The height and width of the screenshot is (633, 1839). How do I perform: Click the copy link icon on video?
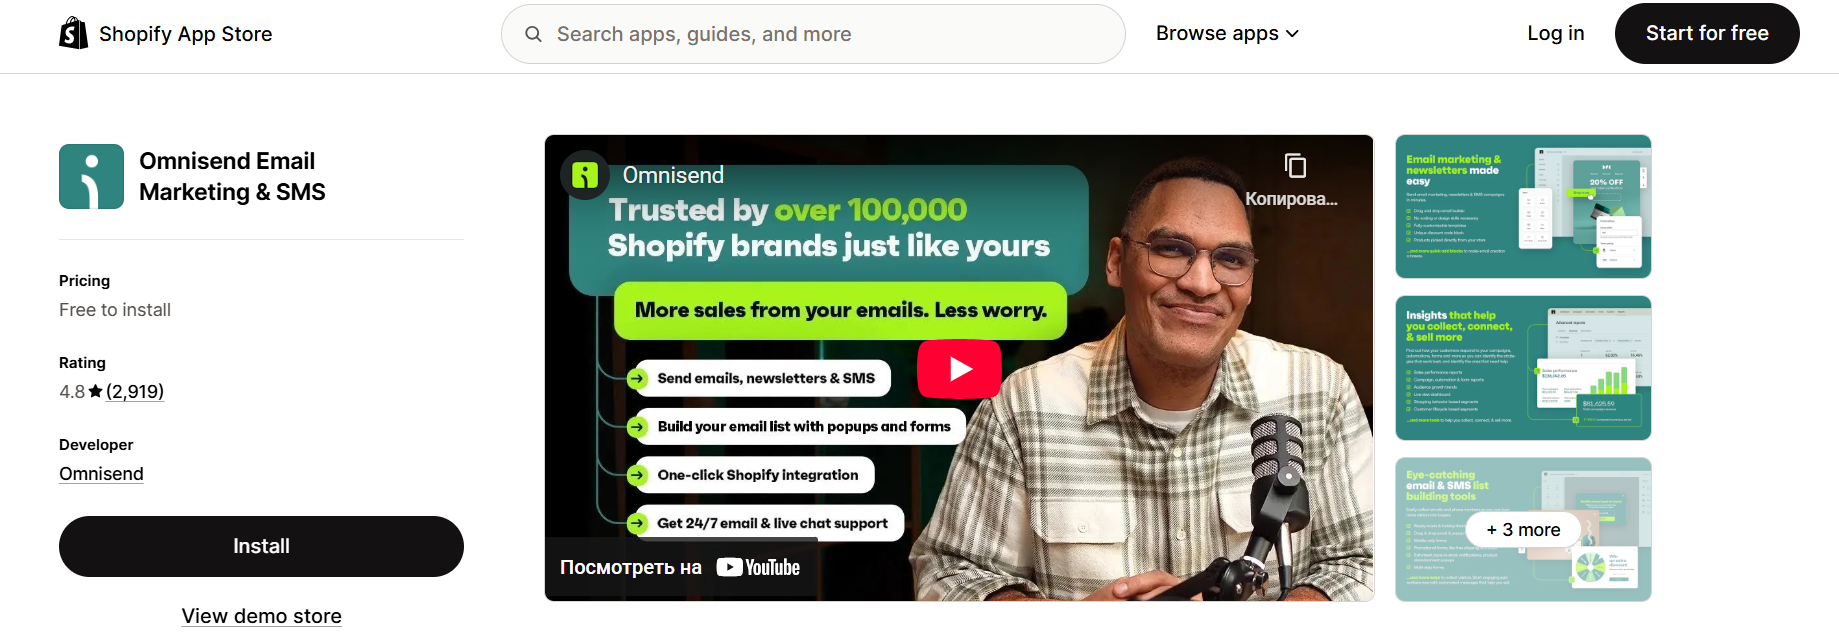click(1295, 166)
